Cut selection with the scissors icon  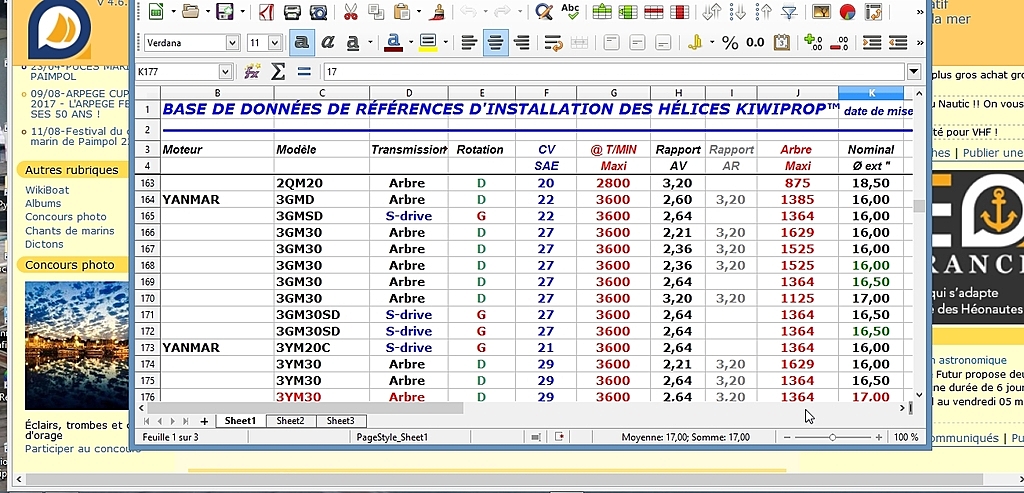click(350, 11)
